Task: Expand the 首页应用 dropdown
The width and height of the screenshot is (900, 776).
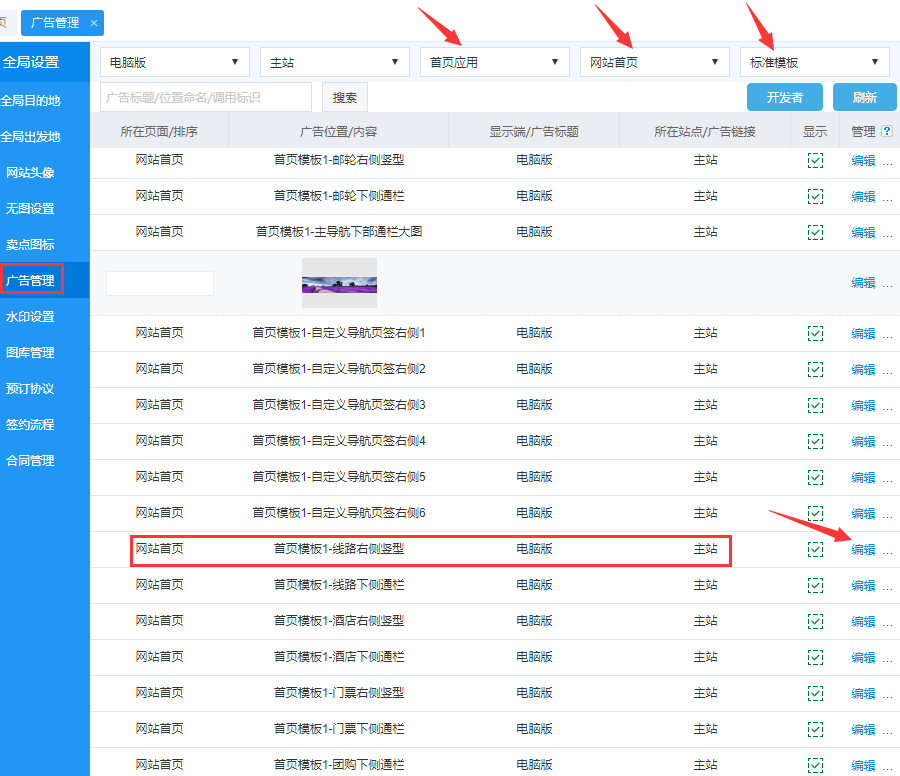Action: (494, 62)
